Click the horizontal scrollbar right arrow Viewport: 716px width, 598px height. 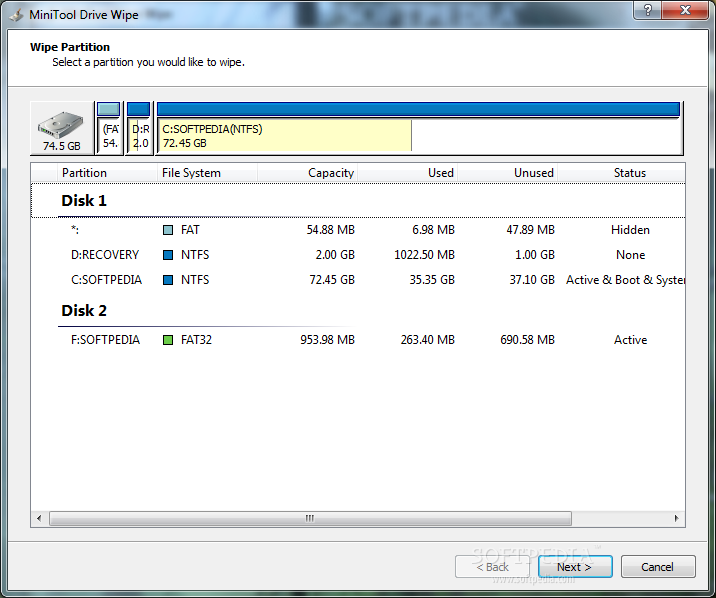[676, 518]
